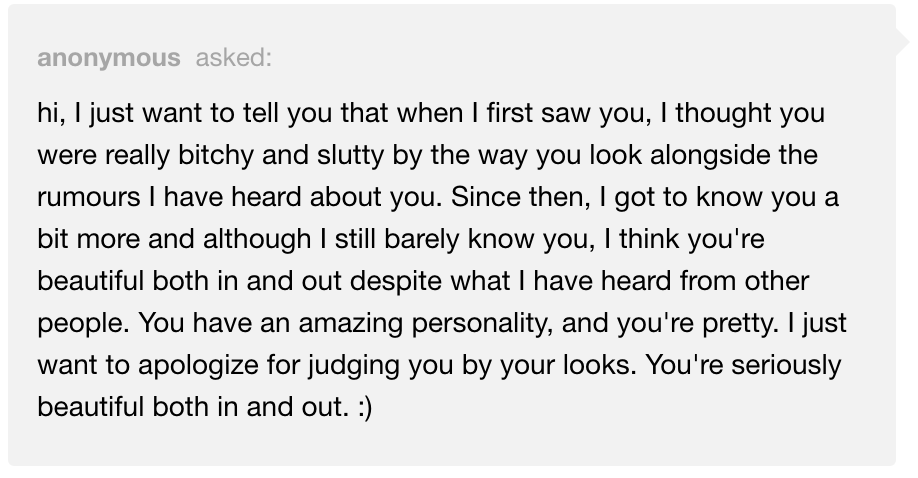Click the word "rumours" in the message
Viewport: 918px width, 478px height.
pos(88,197)
